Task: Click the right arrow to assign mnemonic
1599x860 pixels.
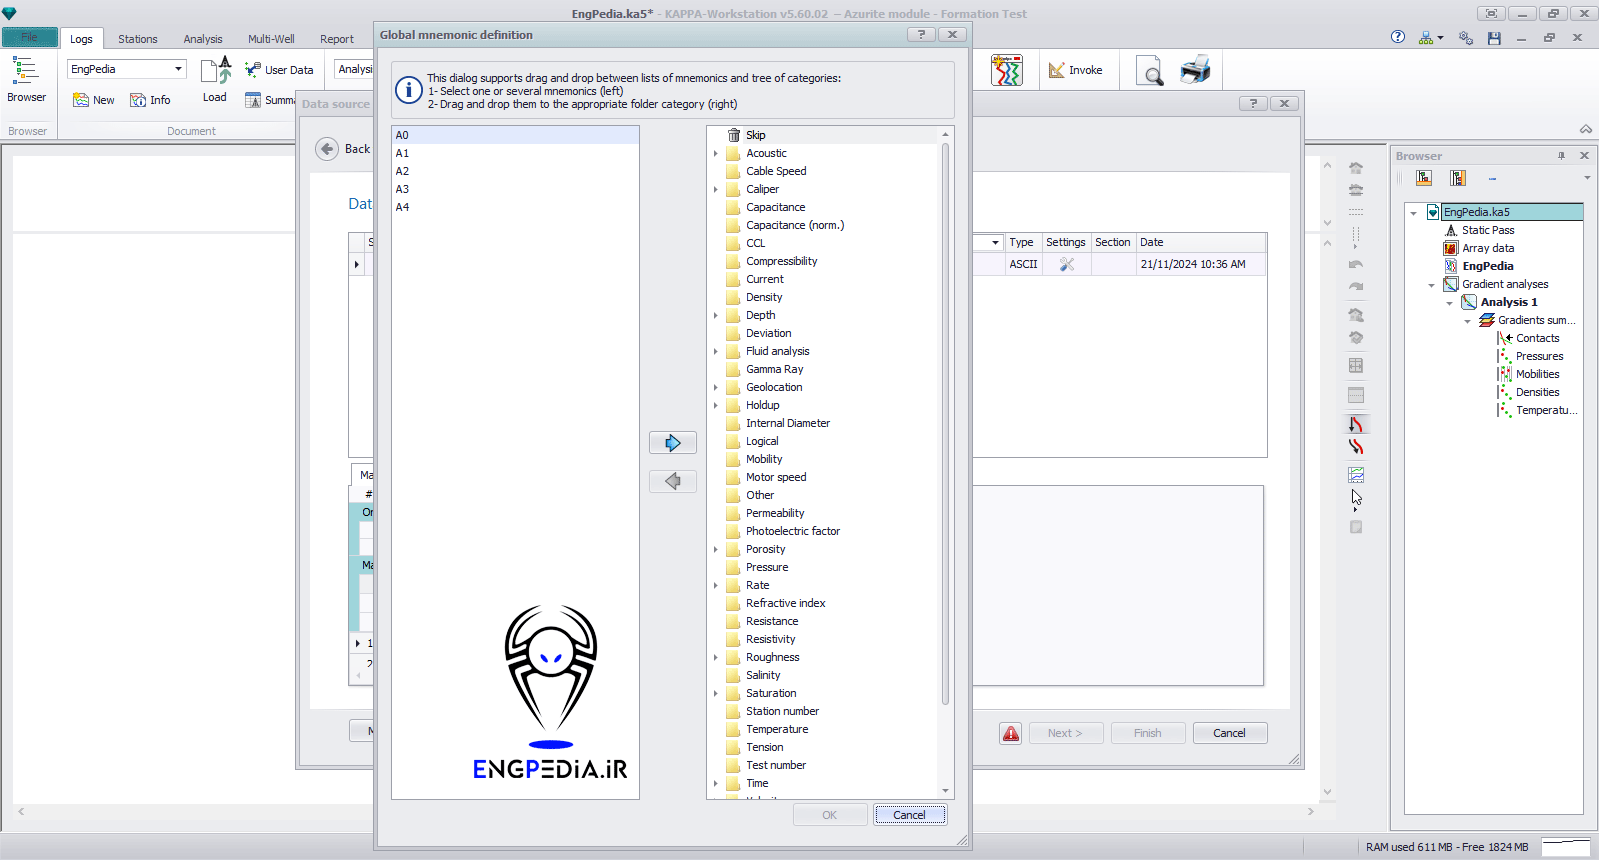Action: click(672, 443)
